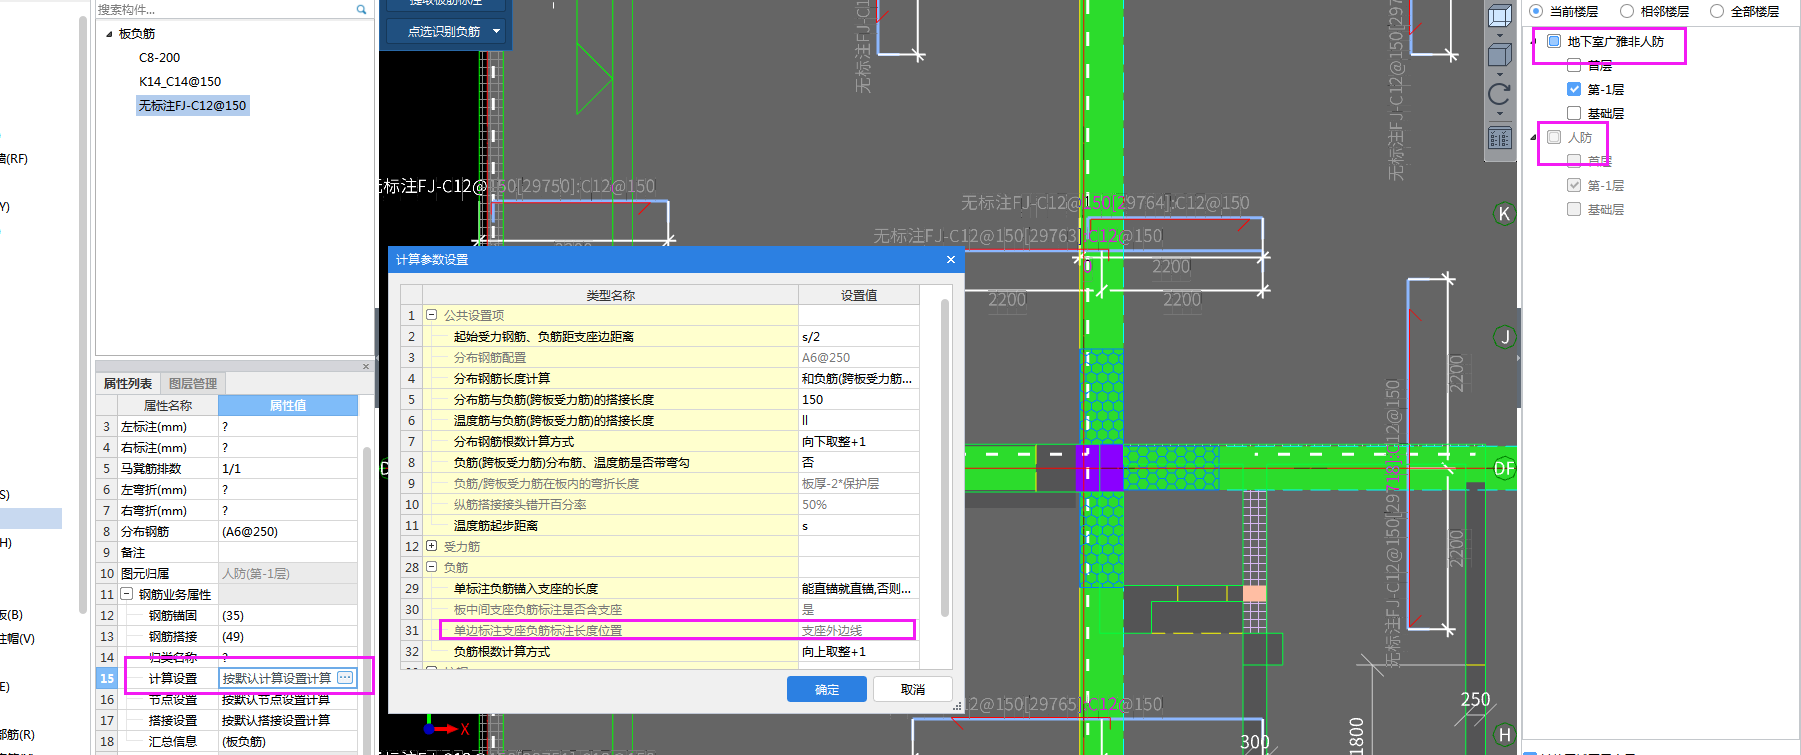
Task: Click 能直锚就直锚 value in row 29
Action: (x=858, y=588)
